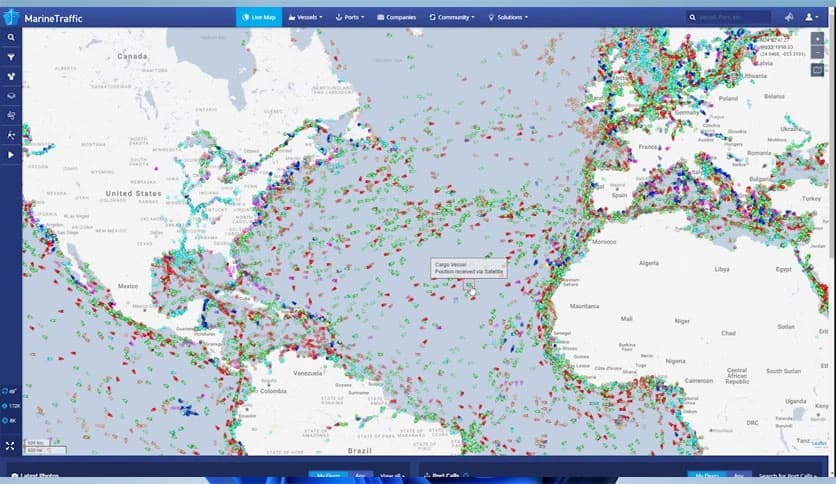
Task: Go to the Companies menu item
Action: coord(397,17)
